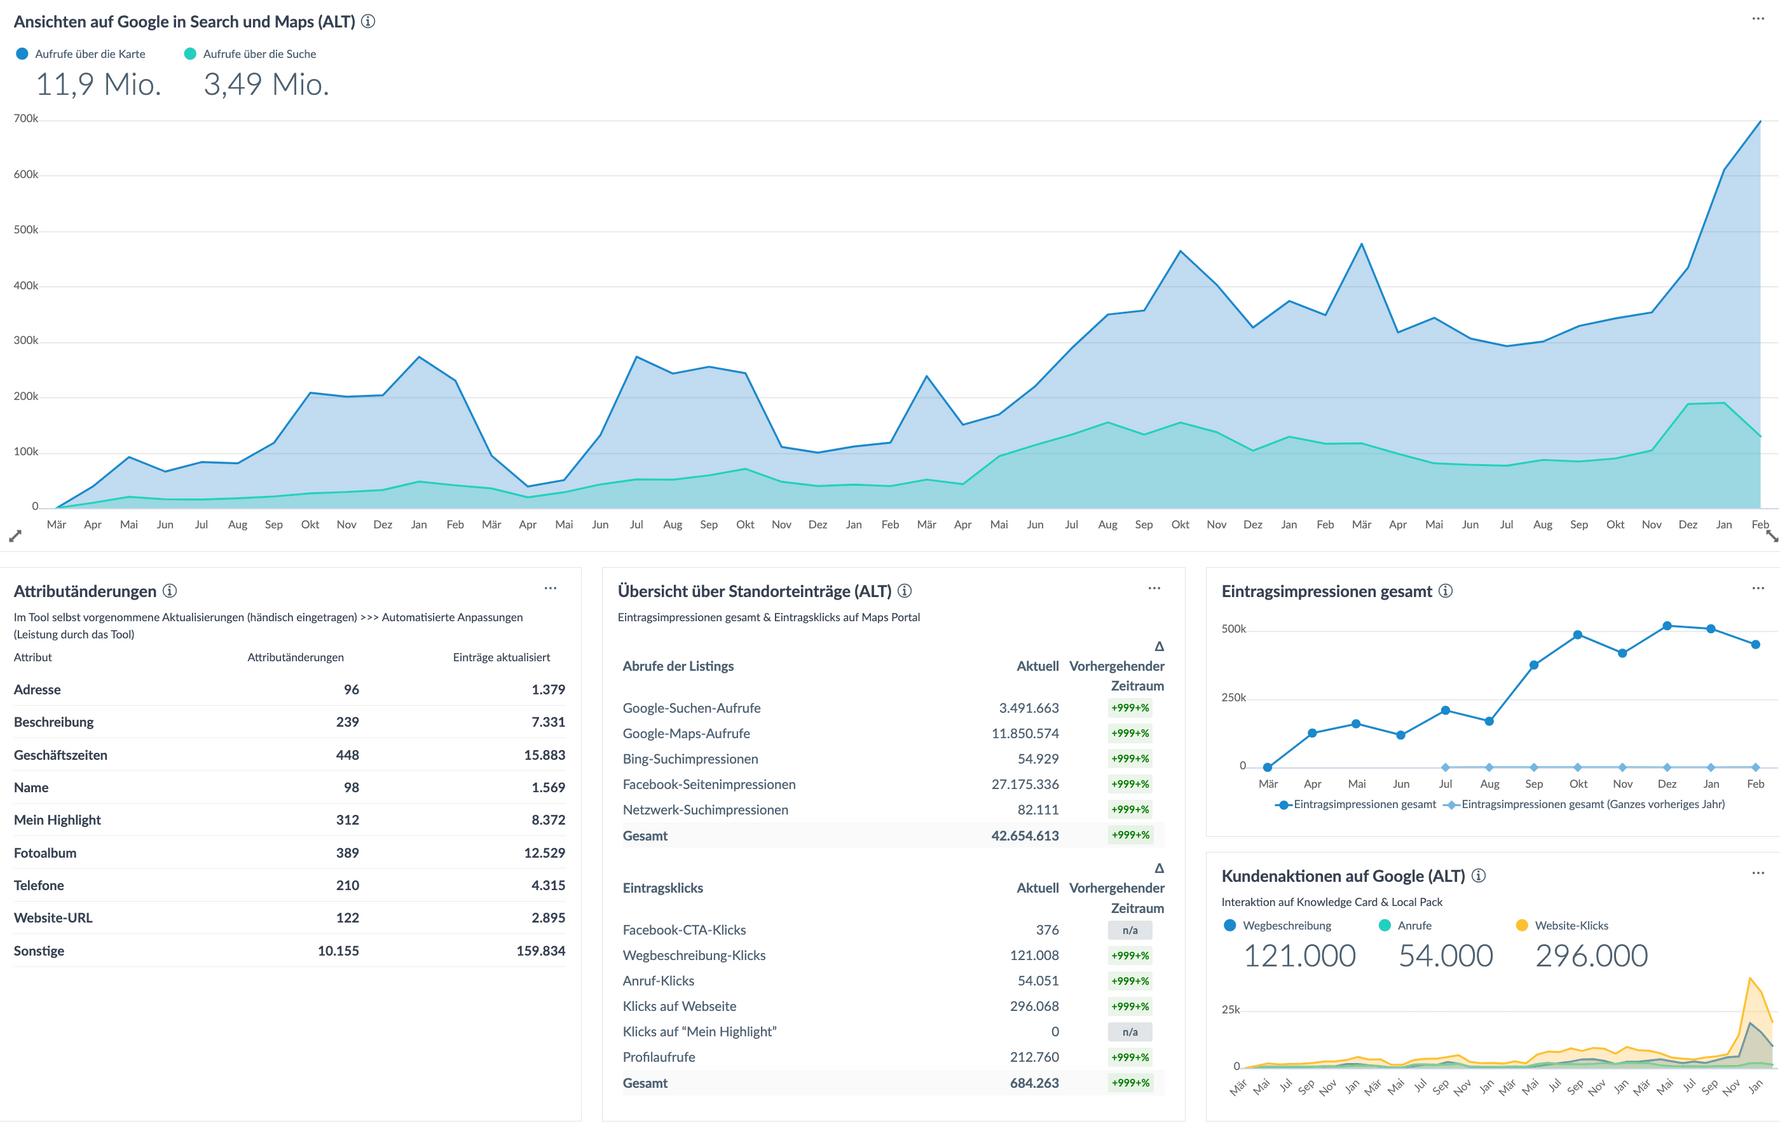Click the Netzwerk-Suchimpressionen row
Screen dimensions: 1780x1128
(893, 810)
